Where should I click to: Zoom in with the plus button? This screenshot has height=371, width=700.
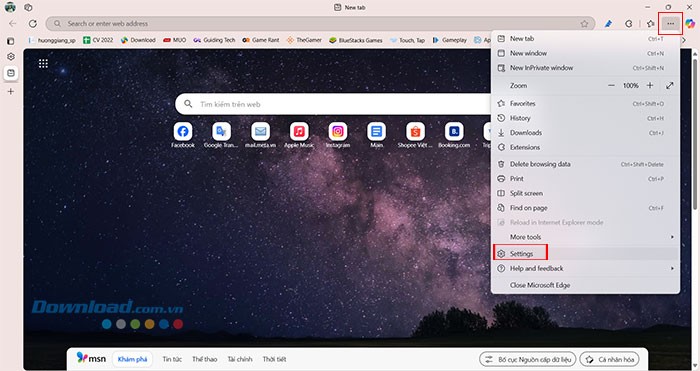650,85
